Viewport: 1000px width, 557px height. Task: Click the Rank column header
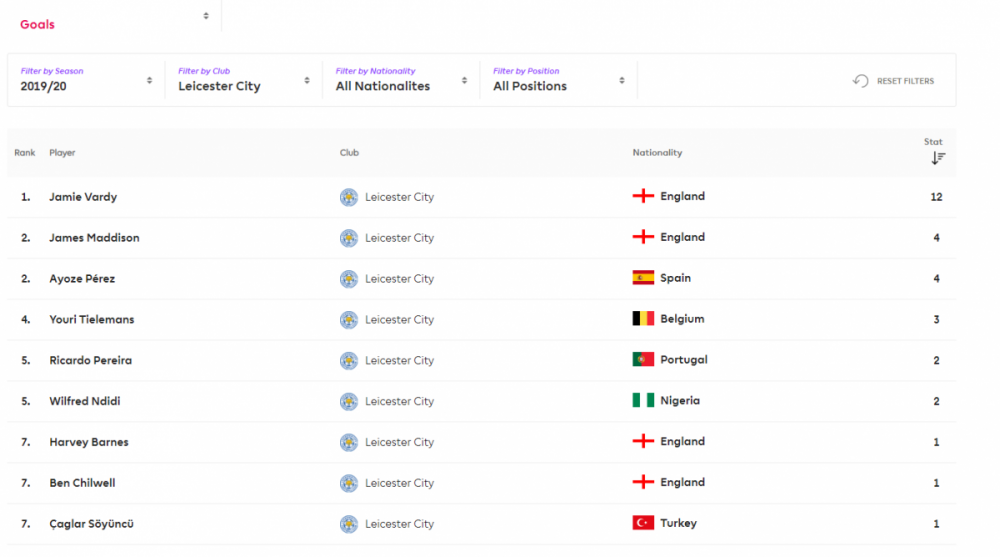(x=25, y=152)
